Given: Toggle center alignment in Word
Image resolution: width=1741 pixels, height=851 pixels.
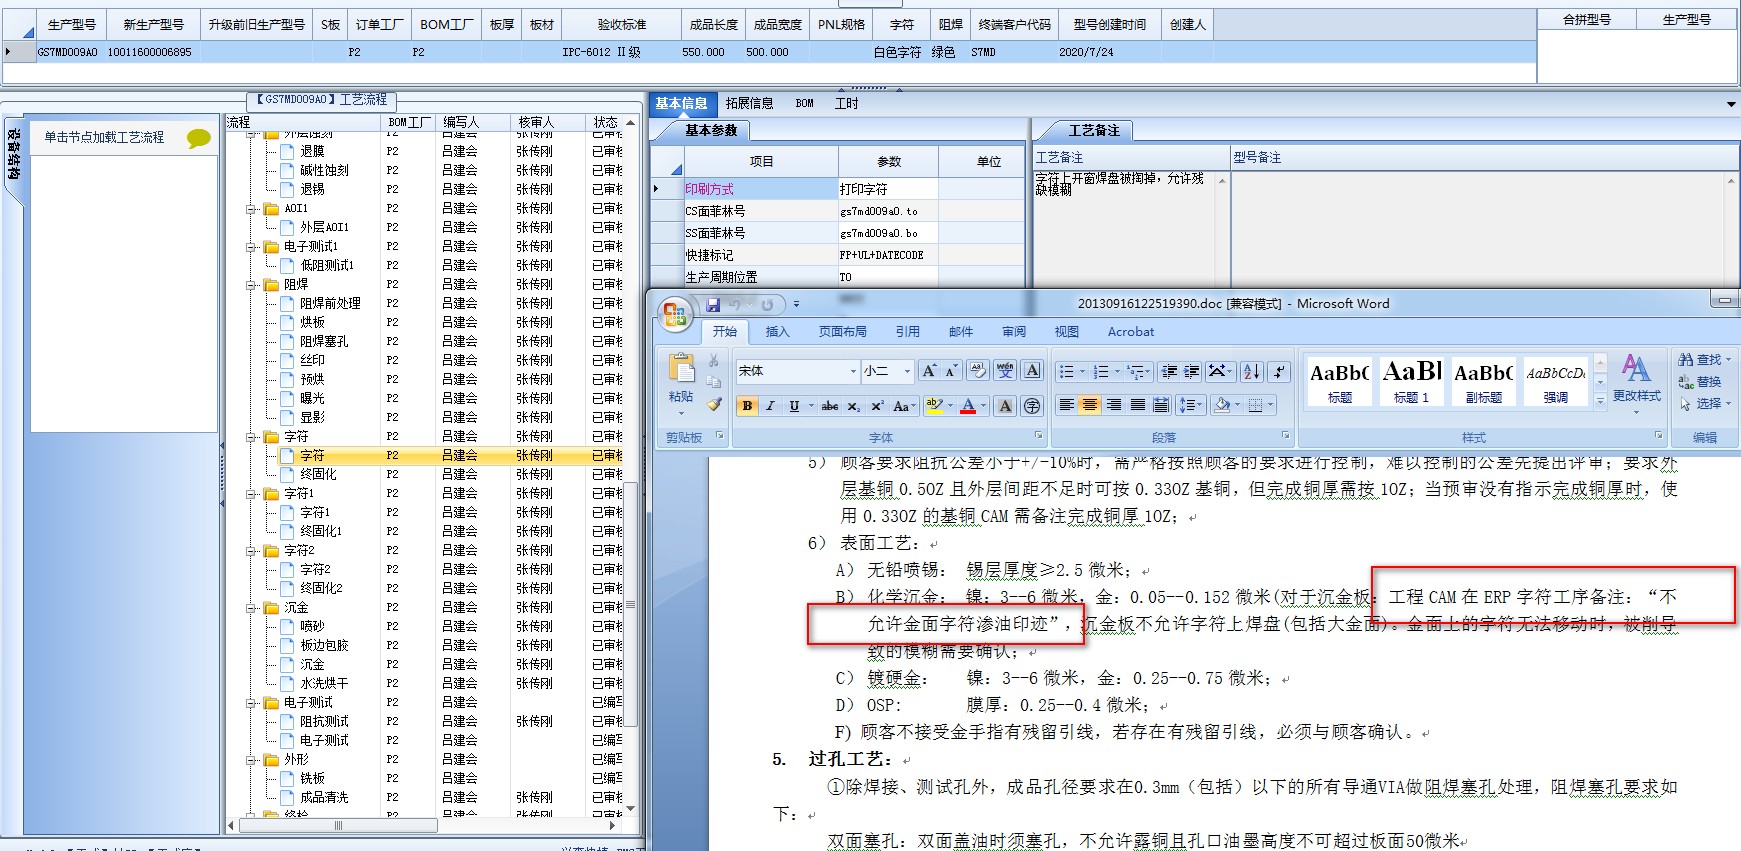Looking at the screenshot, I should point(1090,405).
